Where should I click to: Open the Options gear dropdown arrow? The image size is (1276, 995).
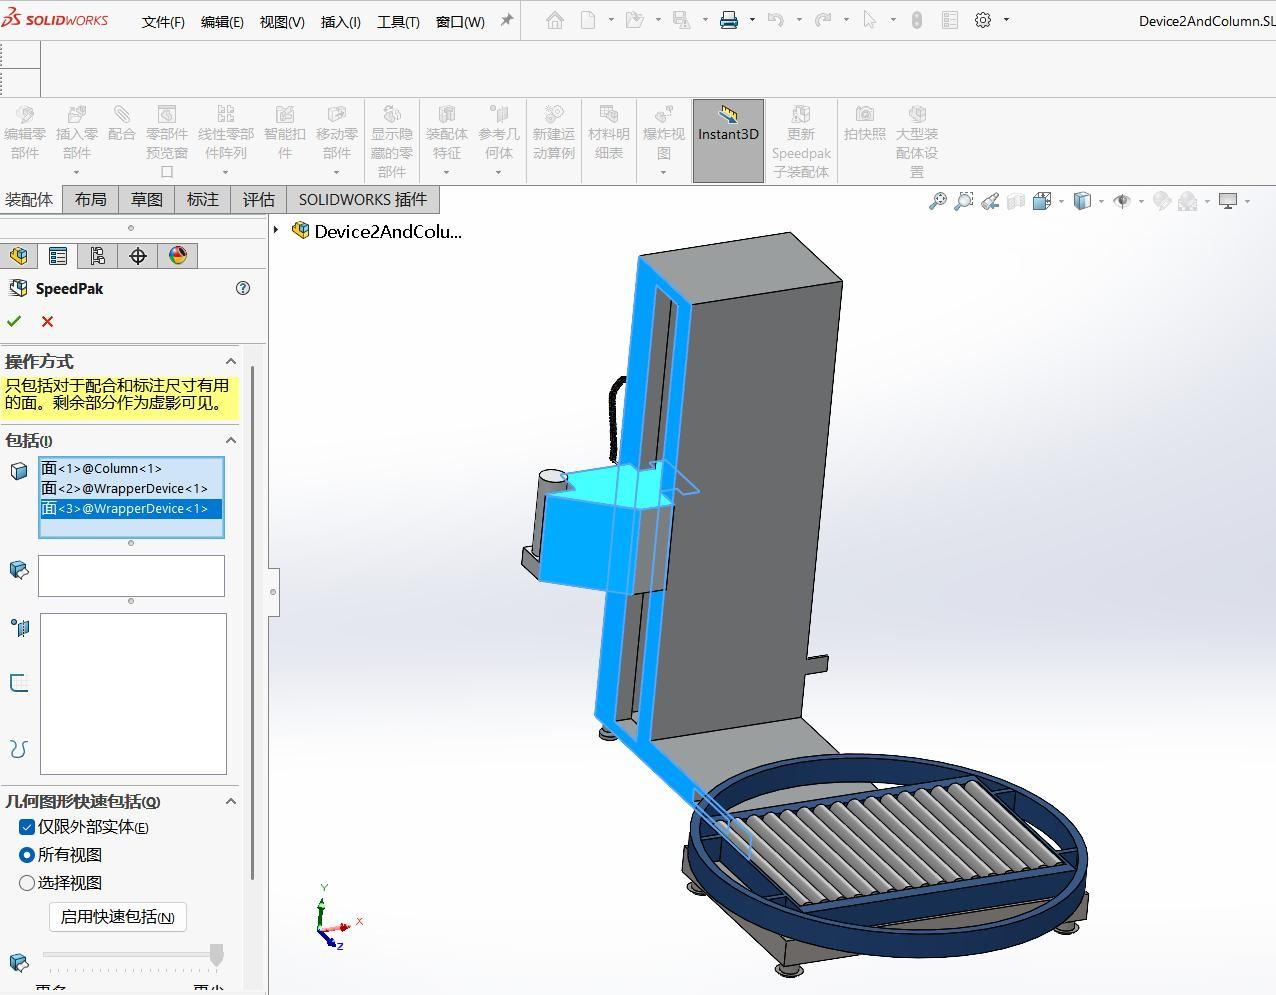pyautogui.click(x=1006, y=20)
